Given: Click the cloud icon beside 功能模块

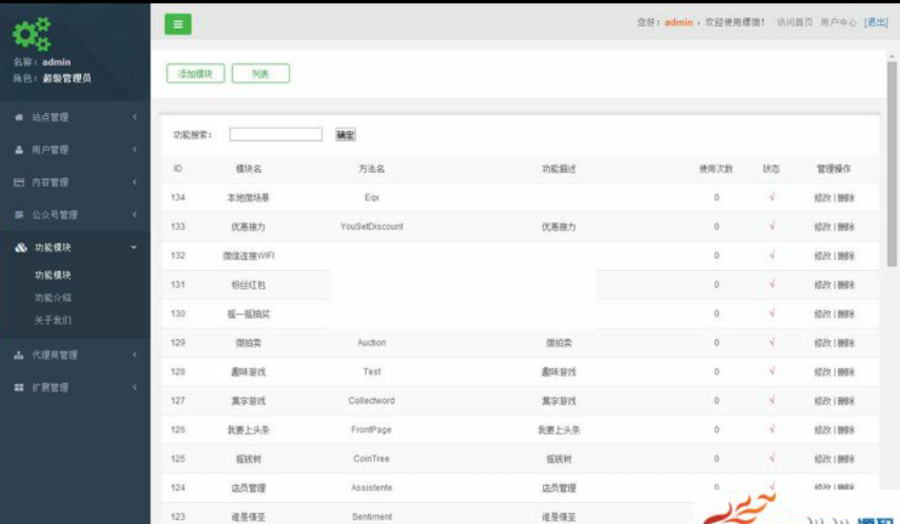Looking at the screenshot, I should point(21,247).
